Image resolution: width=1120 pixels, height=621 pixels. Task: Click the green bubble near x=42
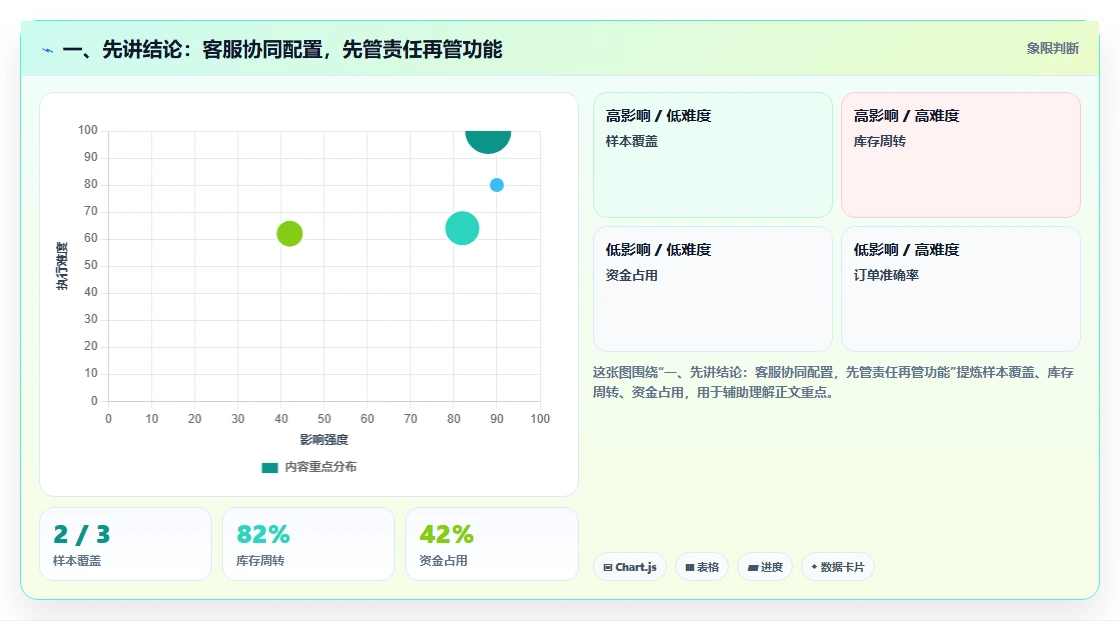click(x=289, y=234)
